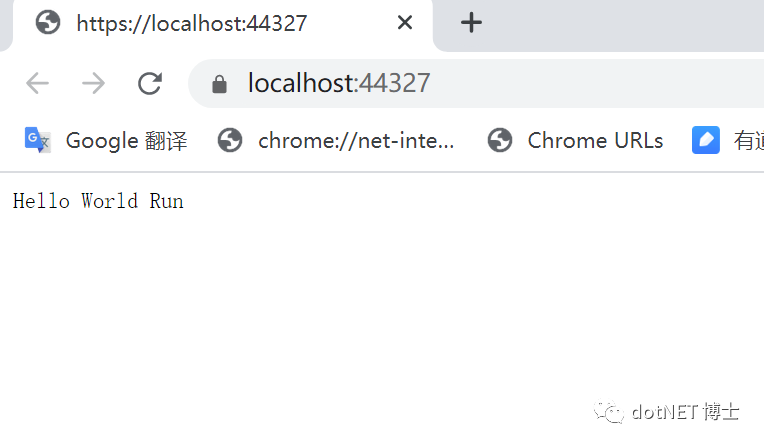Click the WeChat logo in the watermark

pos(607,411)
